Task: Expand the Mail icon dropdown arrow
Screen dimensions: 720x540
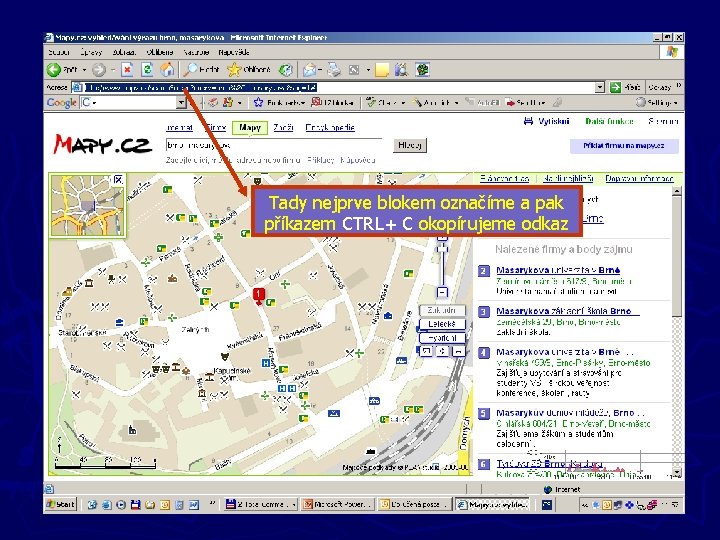Action: coord(320,70)
